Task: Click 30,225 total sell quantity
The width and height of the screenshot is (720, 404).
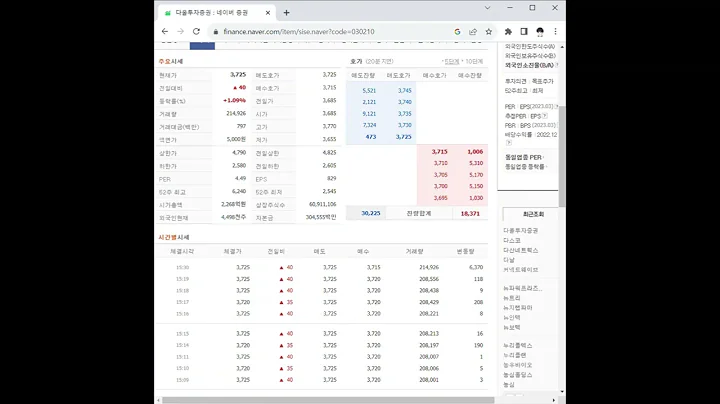Action: pos(371,213)
